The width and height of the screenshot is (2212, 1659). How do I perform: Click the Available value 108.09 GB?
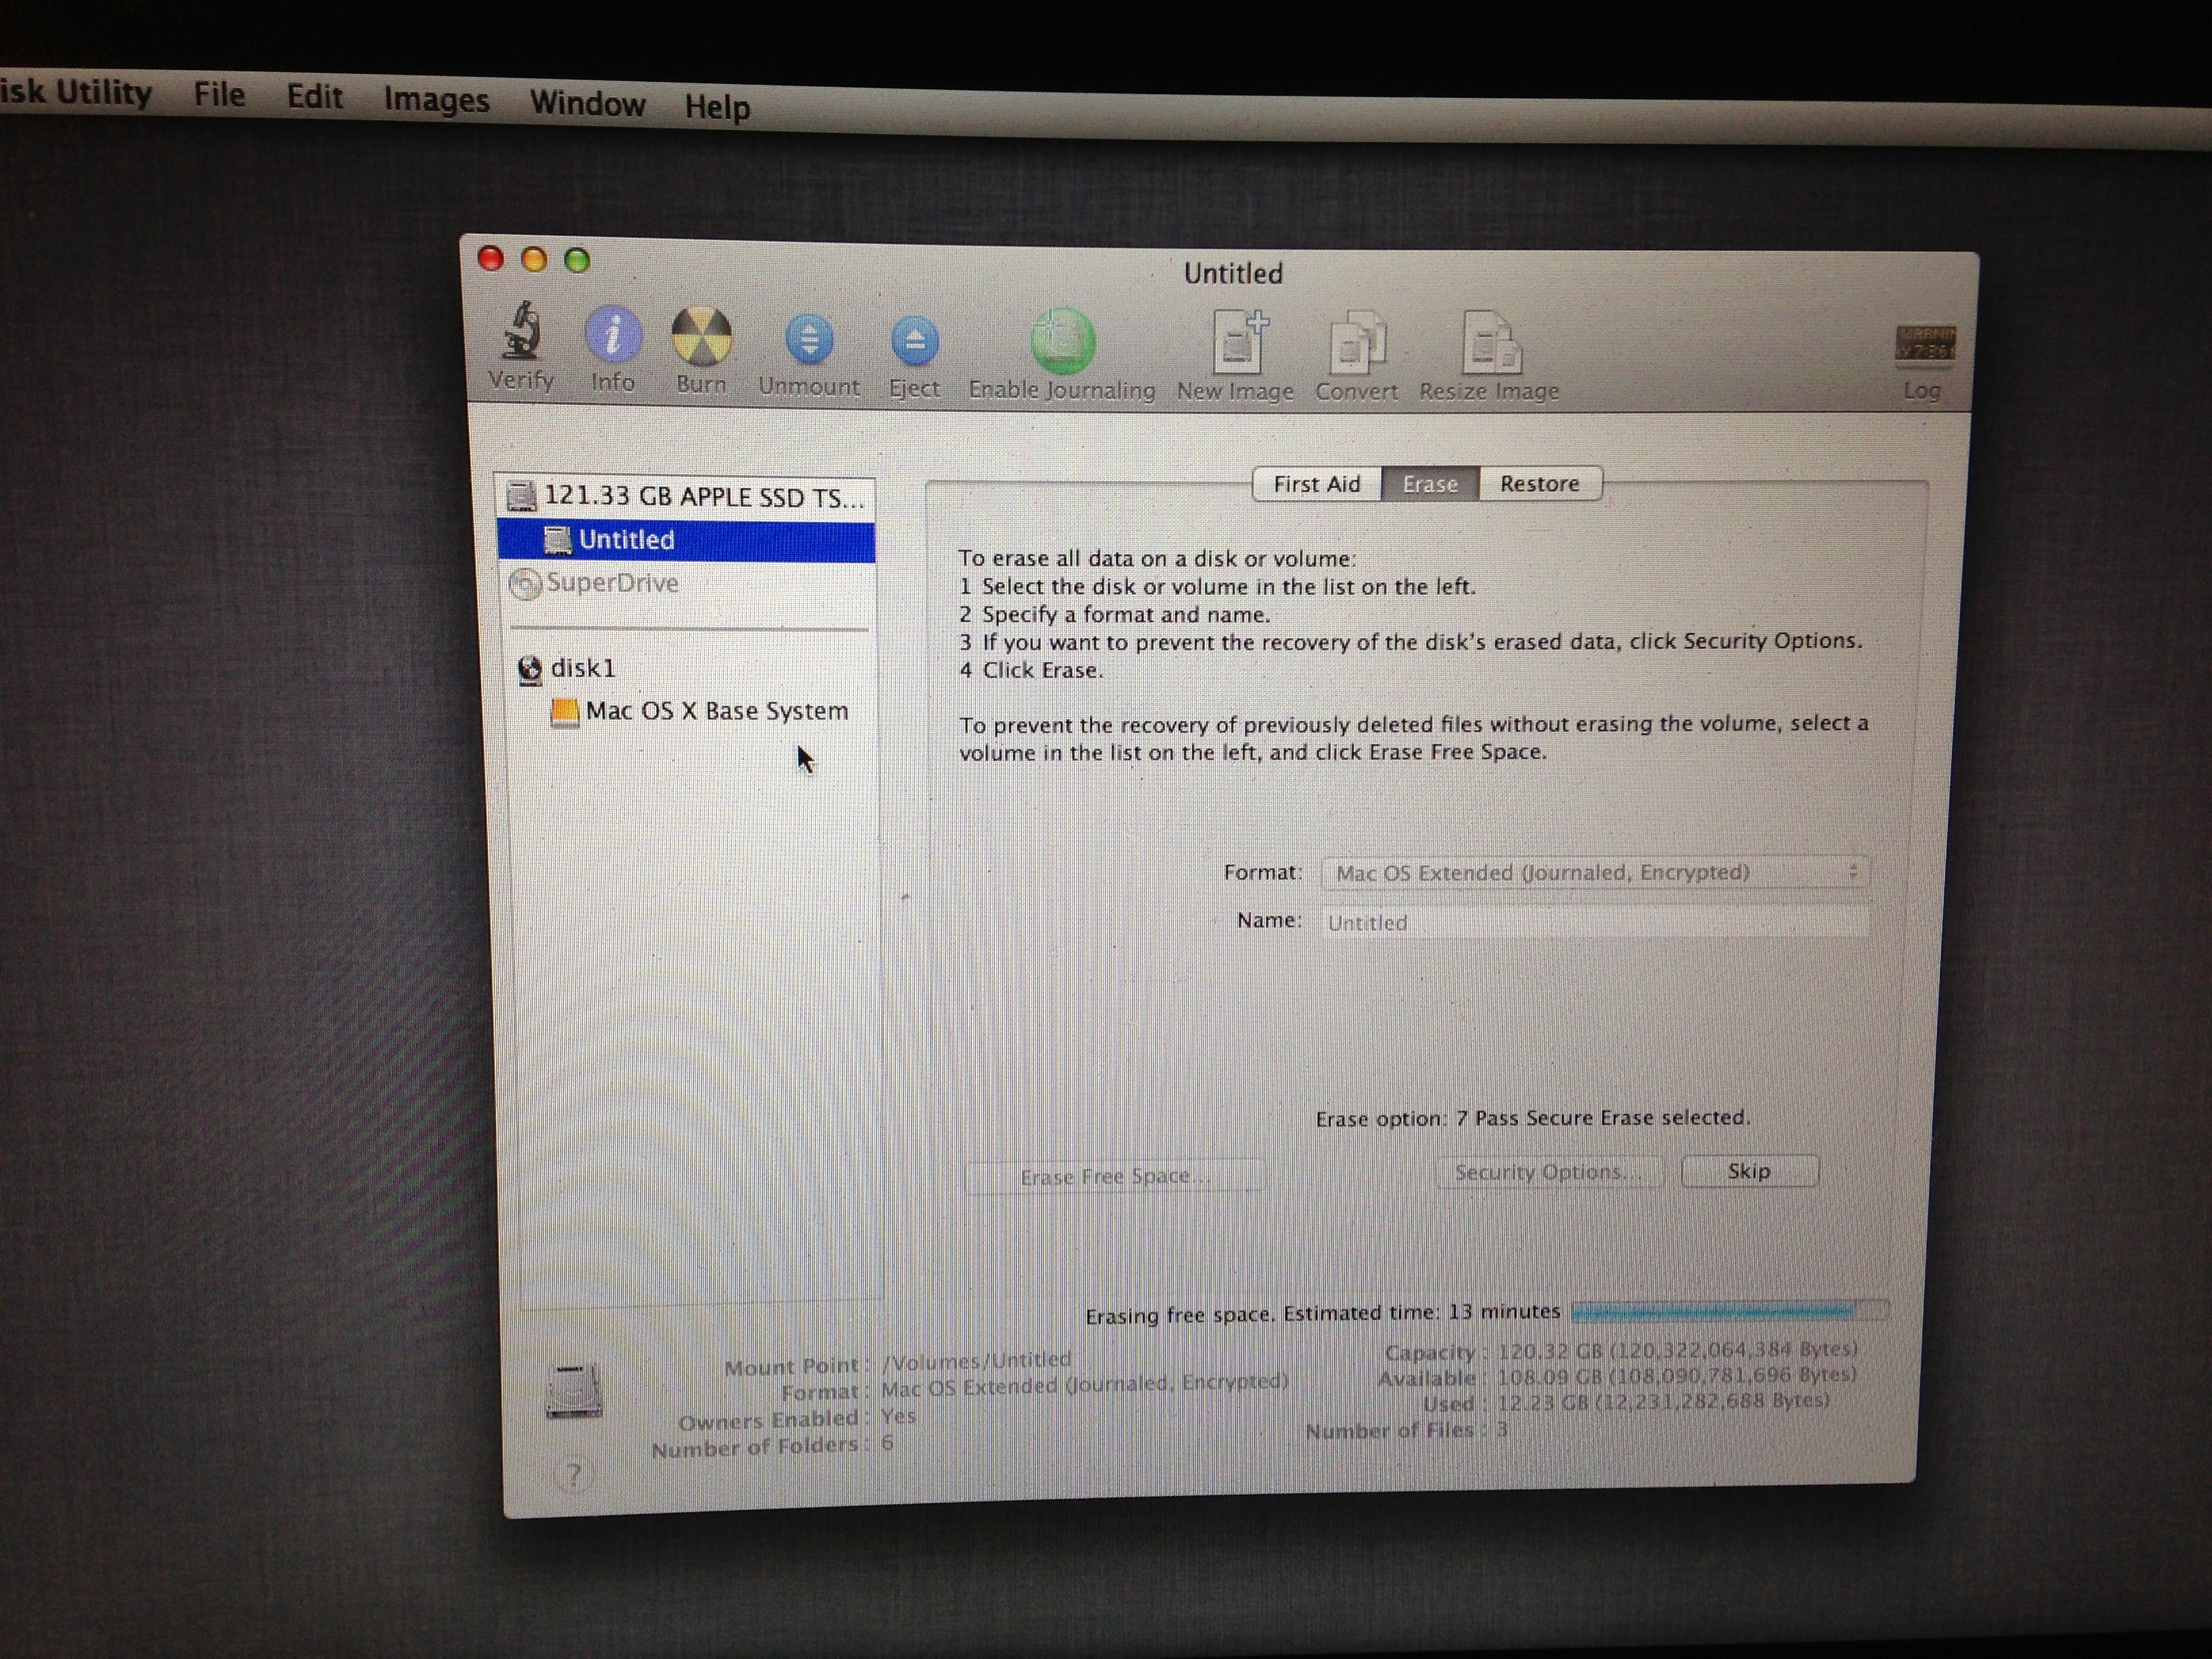pos(1677,1376)
